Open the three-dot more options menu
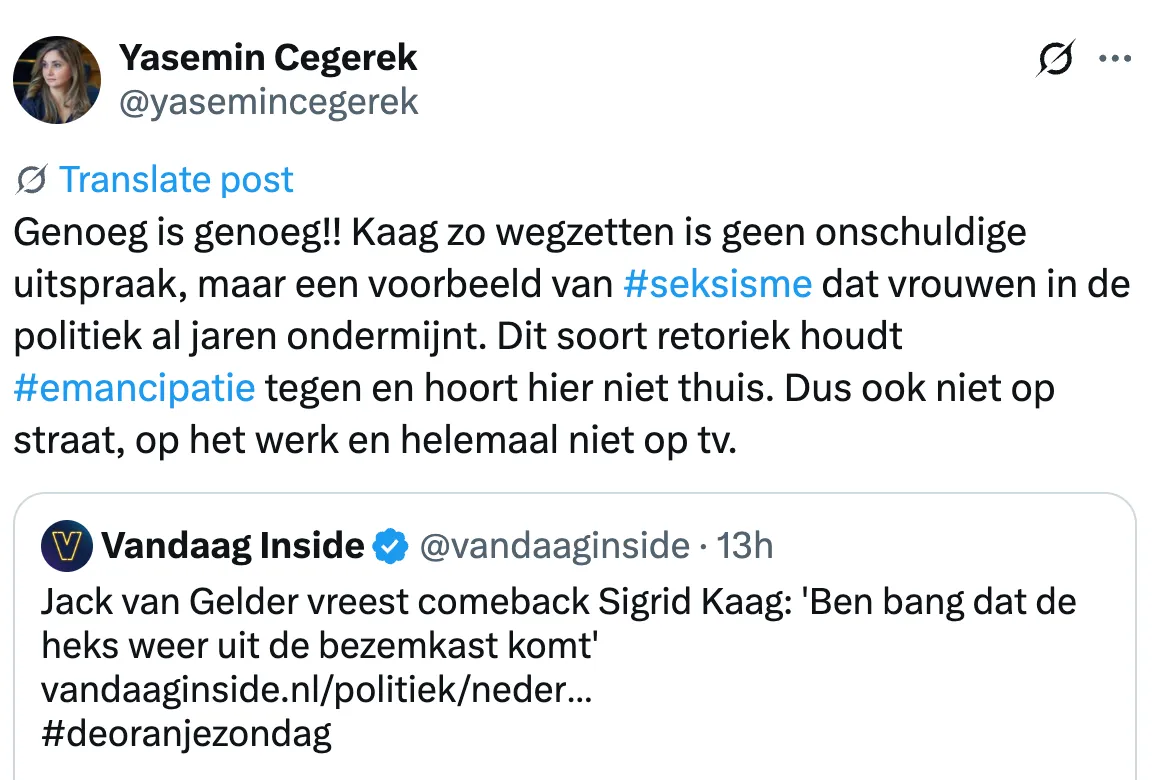The width and height of the screenshot is (1162, 780). tap(1114, 59)
